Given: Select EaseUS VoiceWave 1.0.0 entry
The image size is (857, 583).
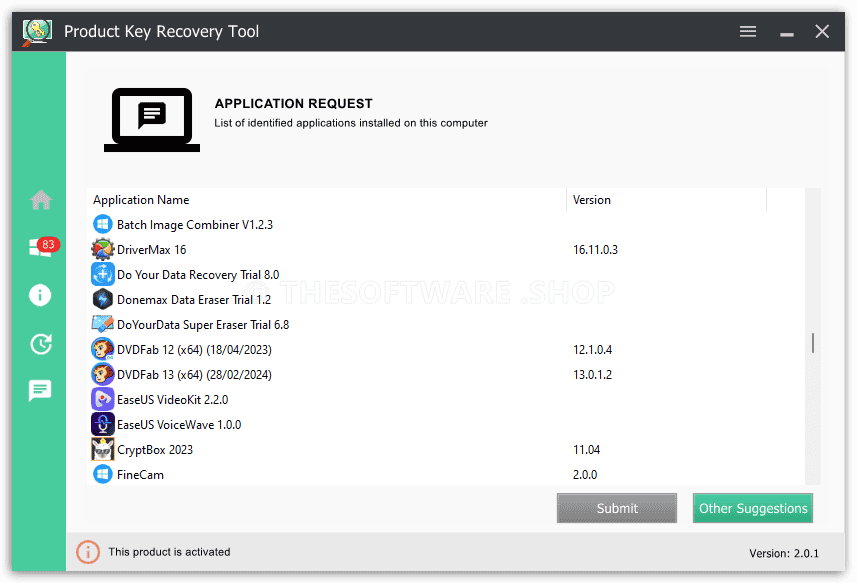Looking at the screenshot, I should [x=179, y=425].
